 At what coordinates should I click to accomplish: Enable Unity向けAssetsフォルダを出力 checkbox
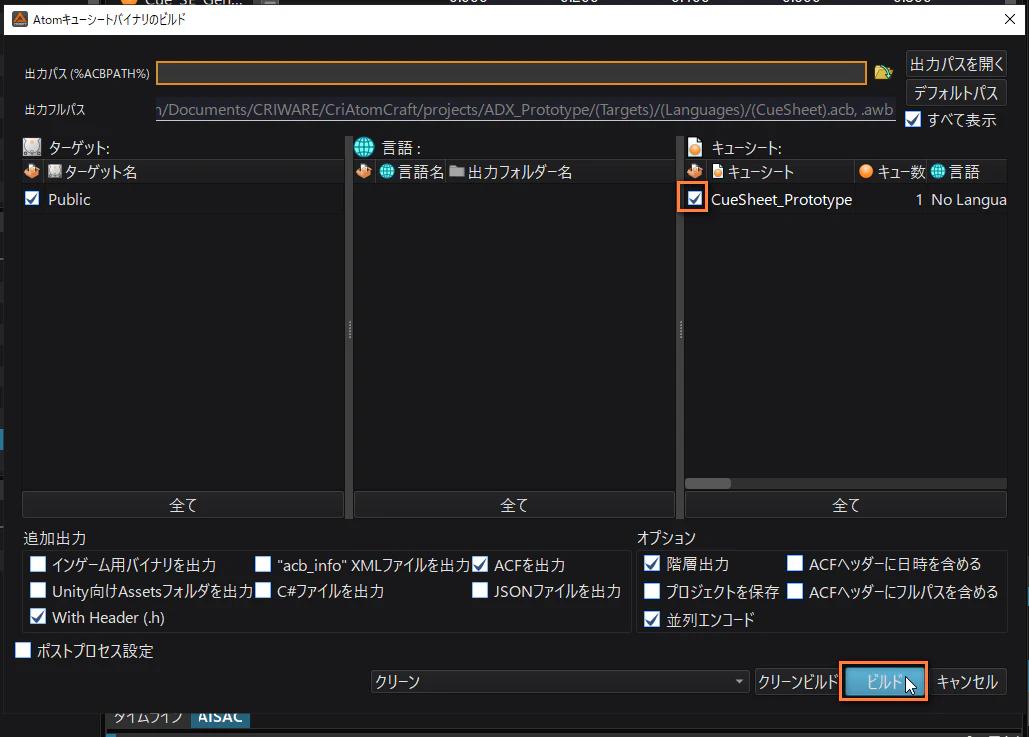[x=38, y=590]
